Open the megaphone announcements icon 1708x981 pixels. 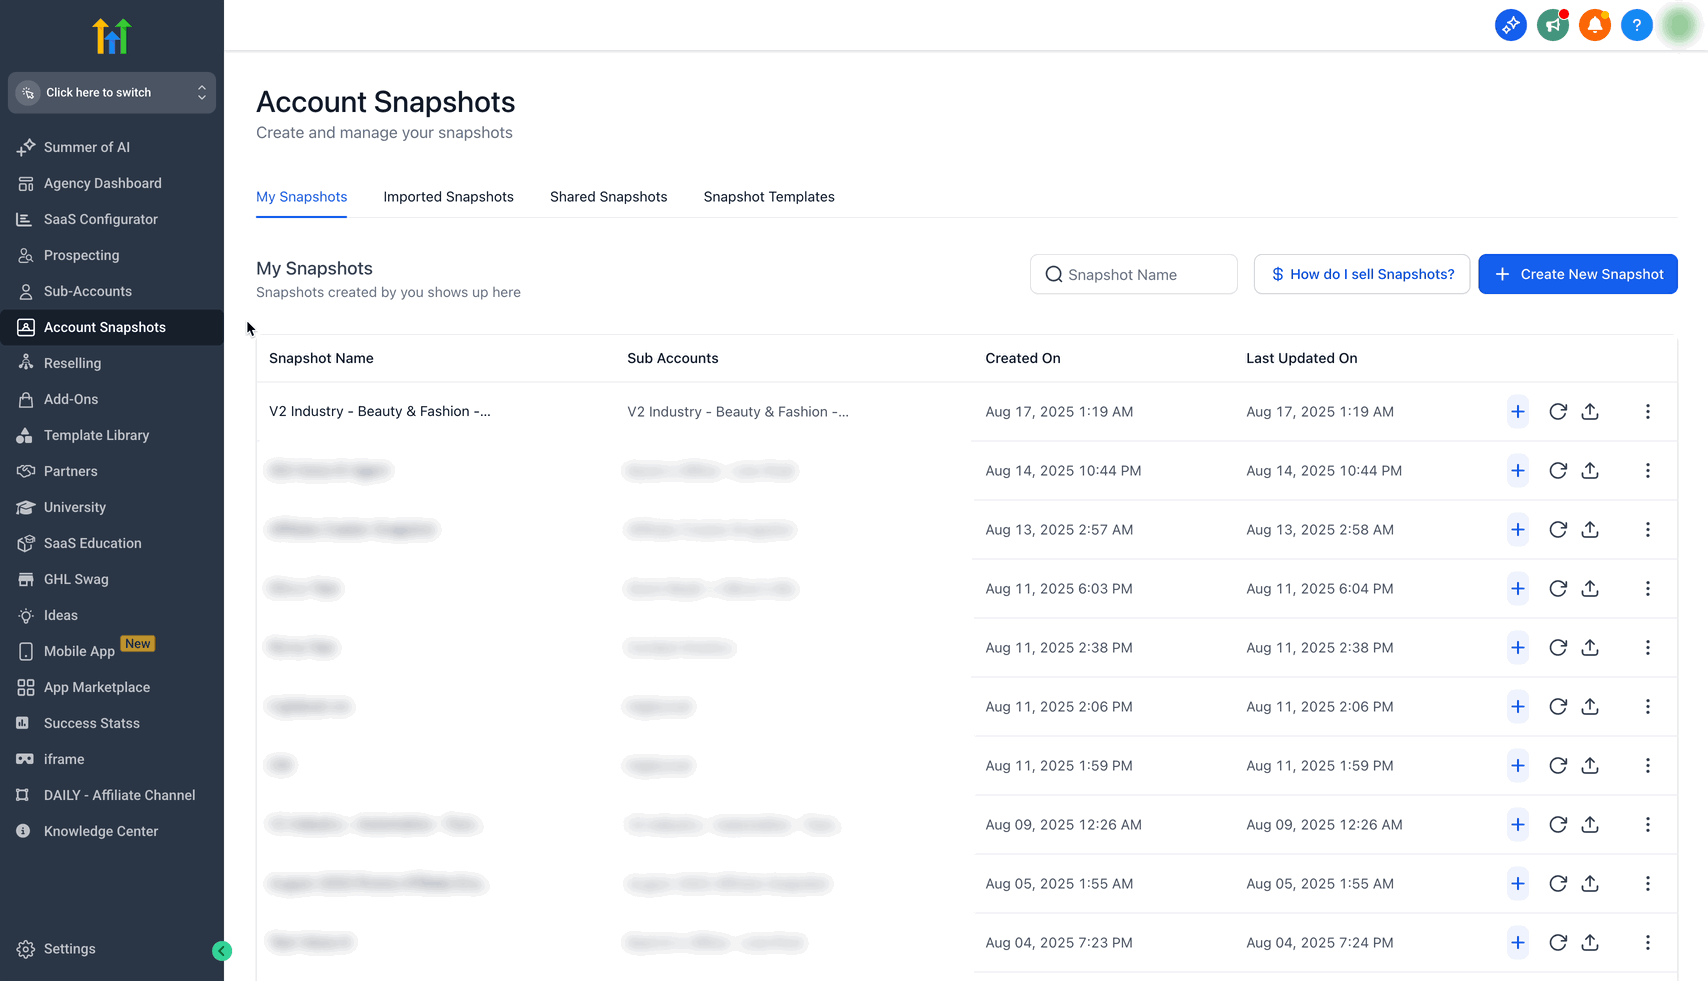point(1552,25)
